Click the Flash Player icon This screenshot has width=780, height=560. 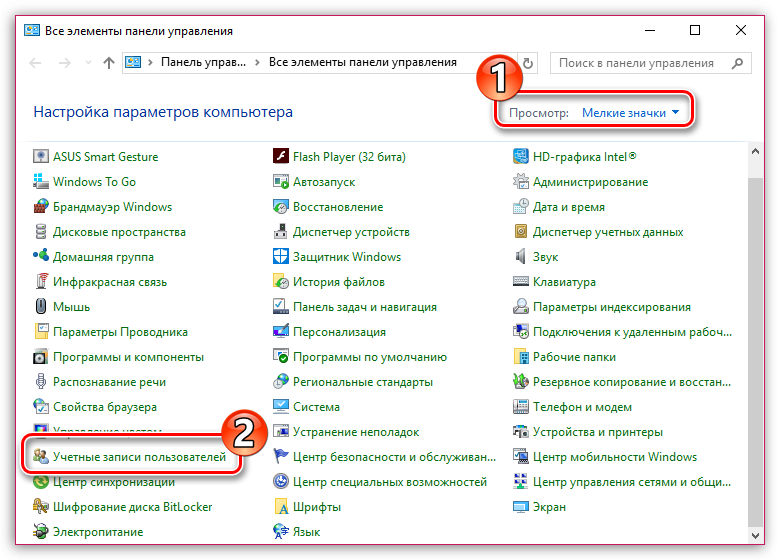pos(281,156)
